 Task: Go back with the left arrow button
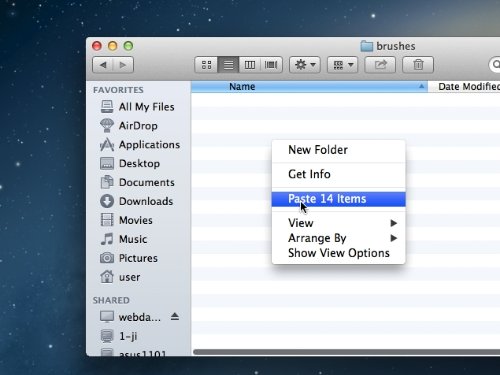tap(103, 65)
